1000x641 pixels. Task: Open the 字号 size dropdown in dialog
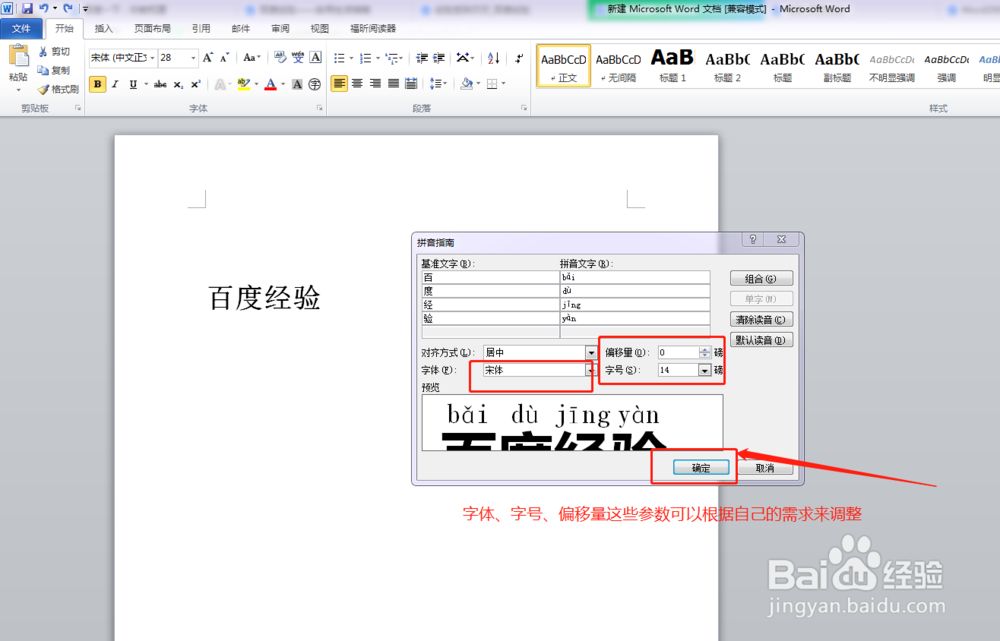click(704, 370)
